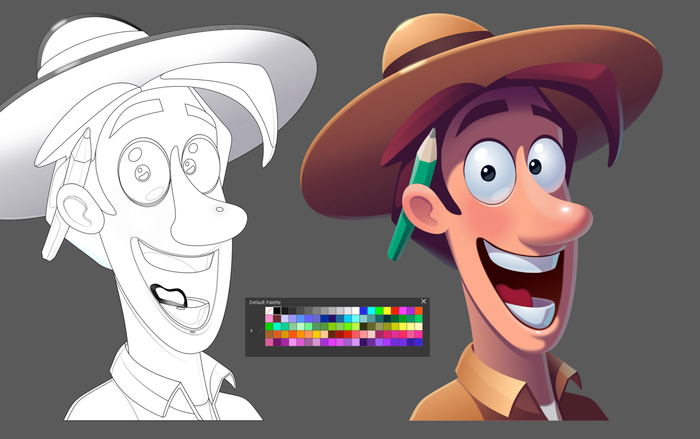Select the orange swatch ending the top row
This screenshot has width=700, height=439.
(418, 311)
